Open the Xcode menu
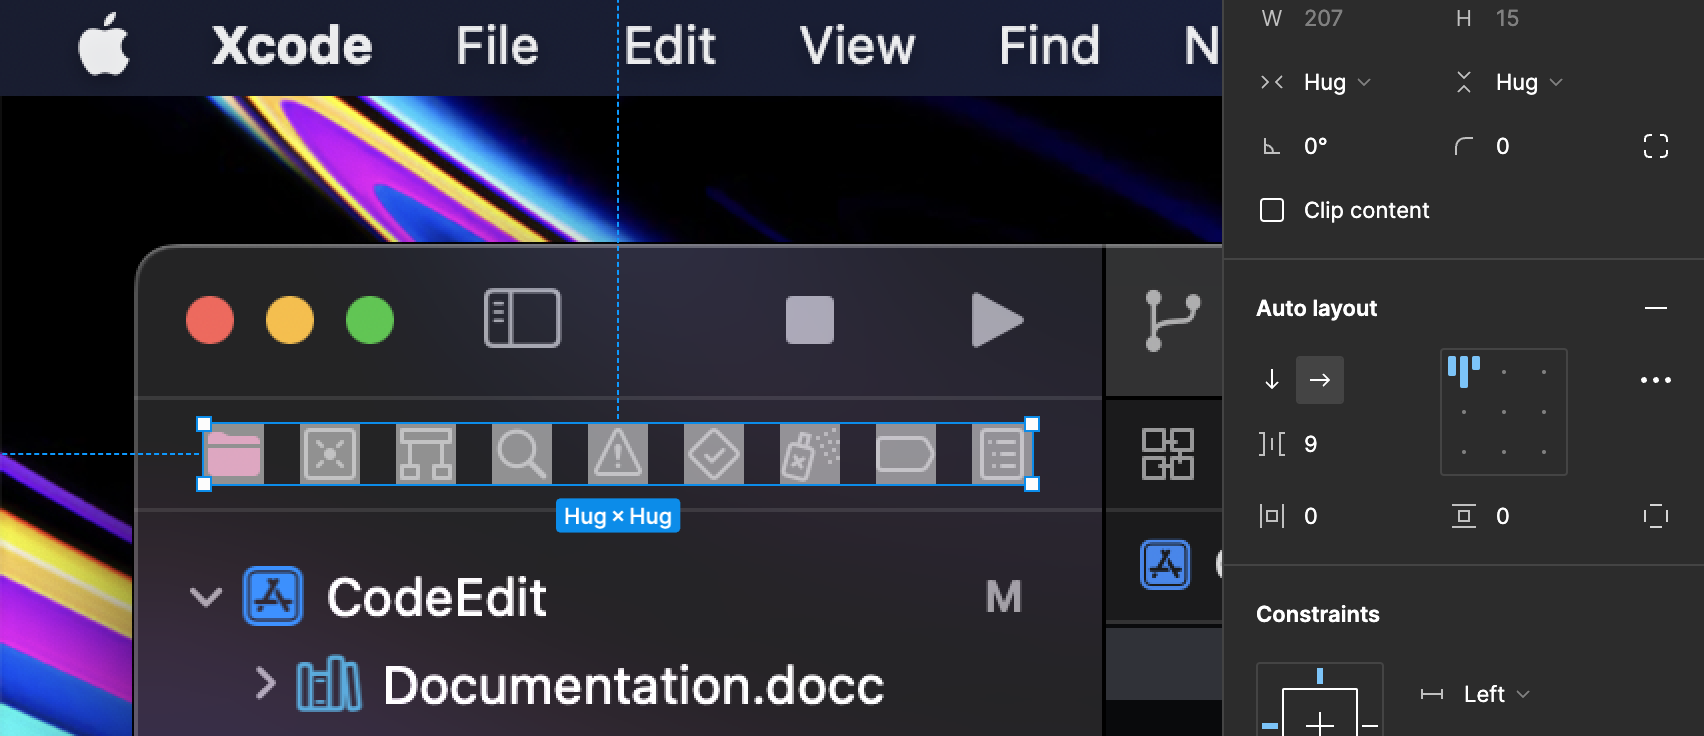The image size is (1704, 736). [292, 46]
